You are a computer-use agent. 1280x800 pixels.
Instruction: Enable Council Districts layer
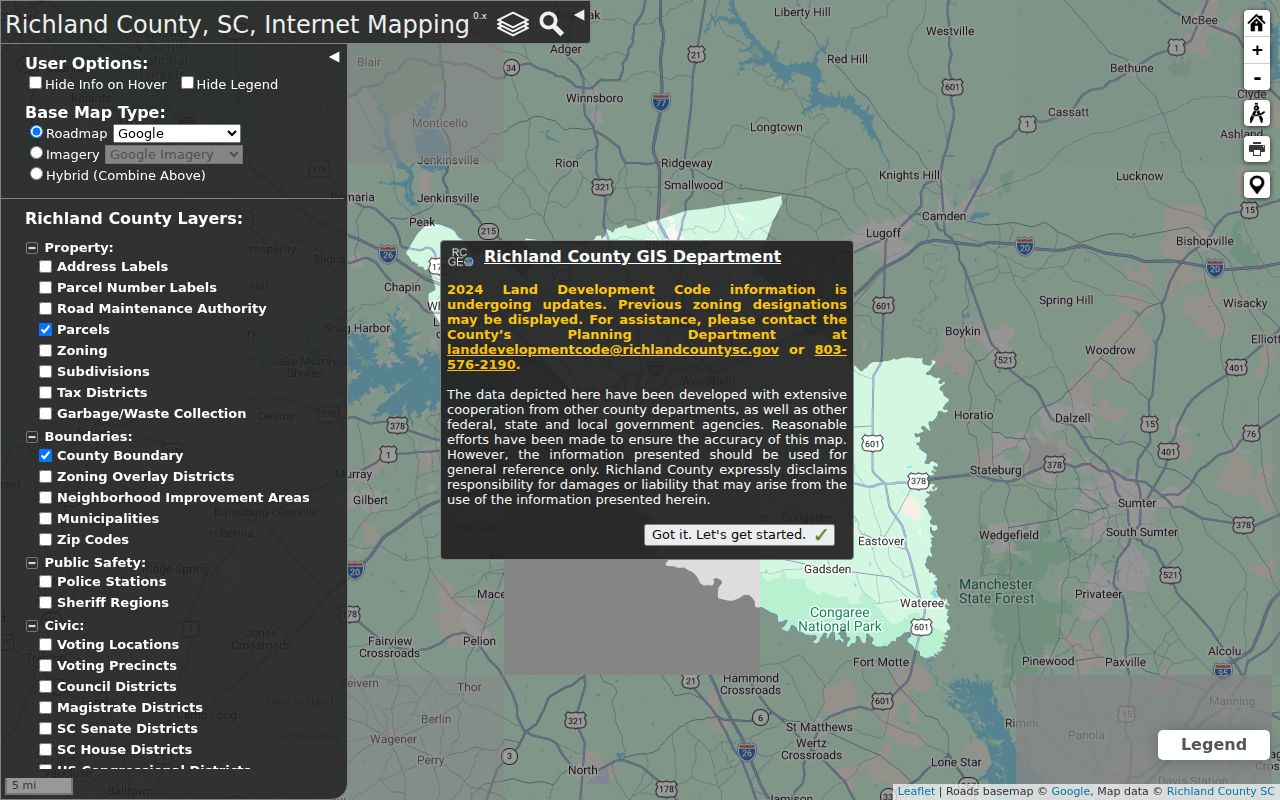click(45, 686)
